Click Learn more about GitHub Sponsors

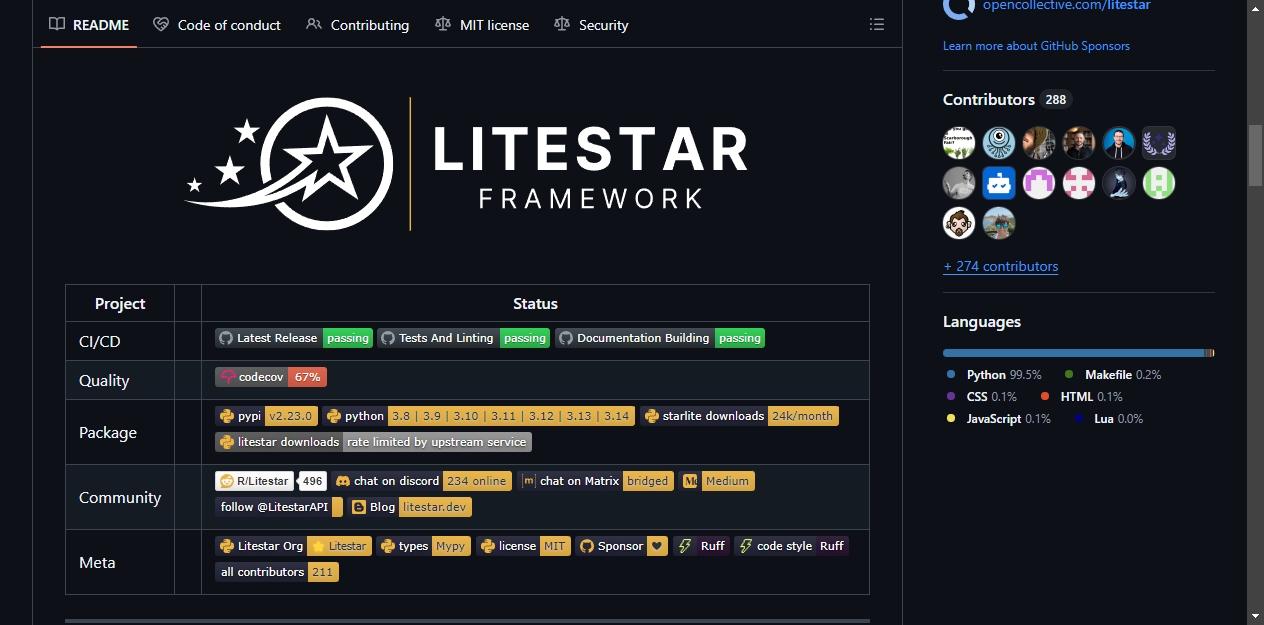click(x=1036, y=46)
